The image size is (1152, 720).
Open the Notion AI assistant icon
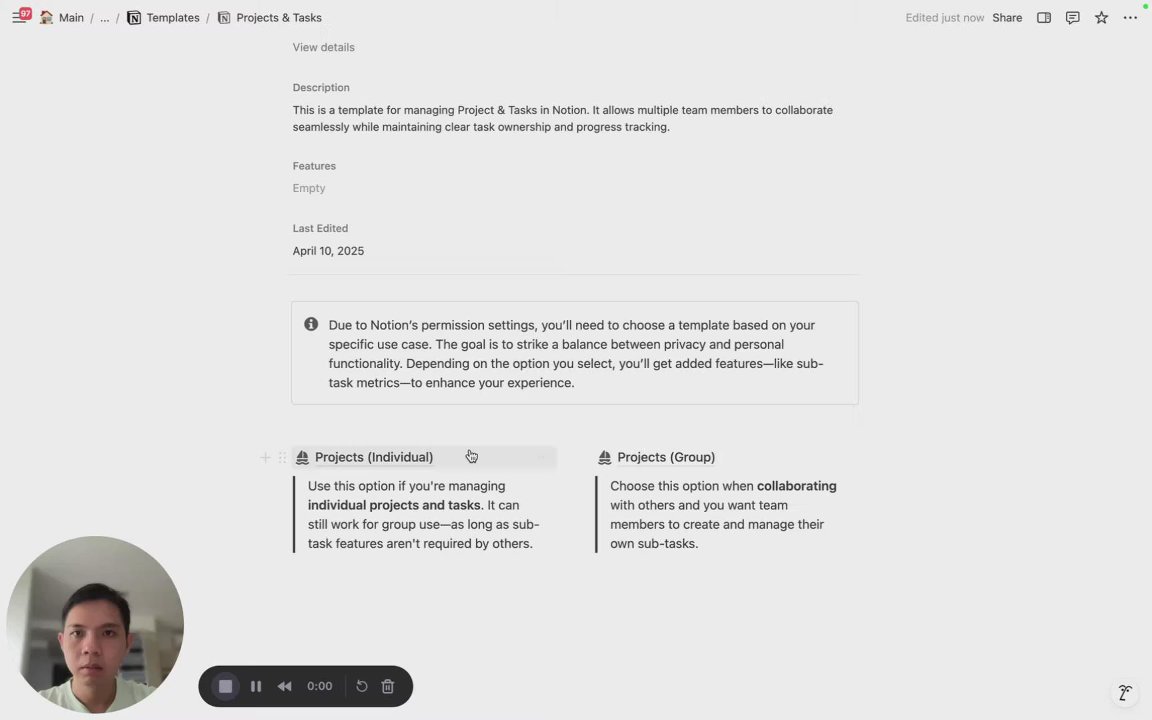point(1124,692)
